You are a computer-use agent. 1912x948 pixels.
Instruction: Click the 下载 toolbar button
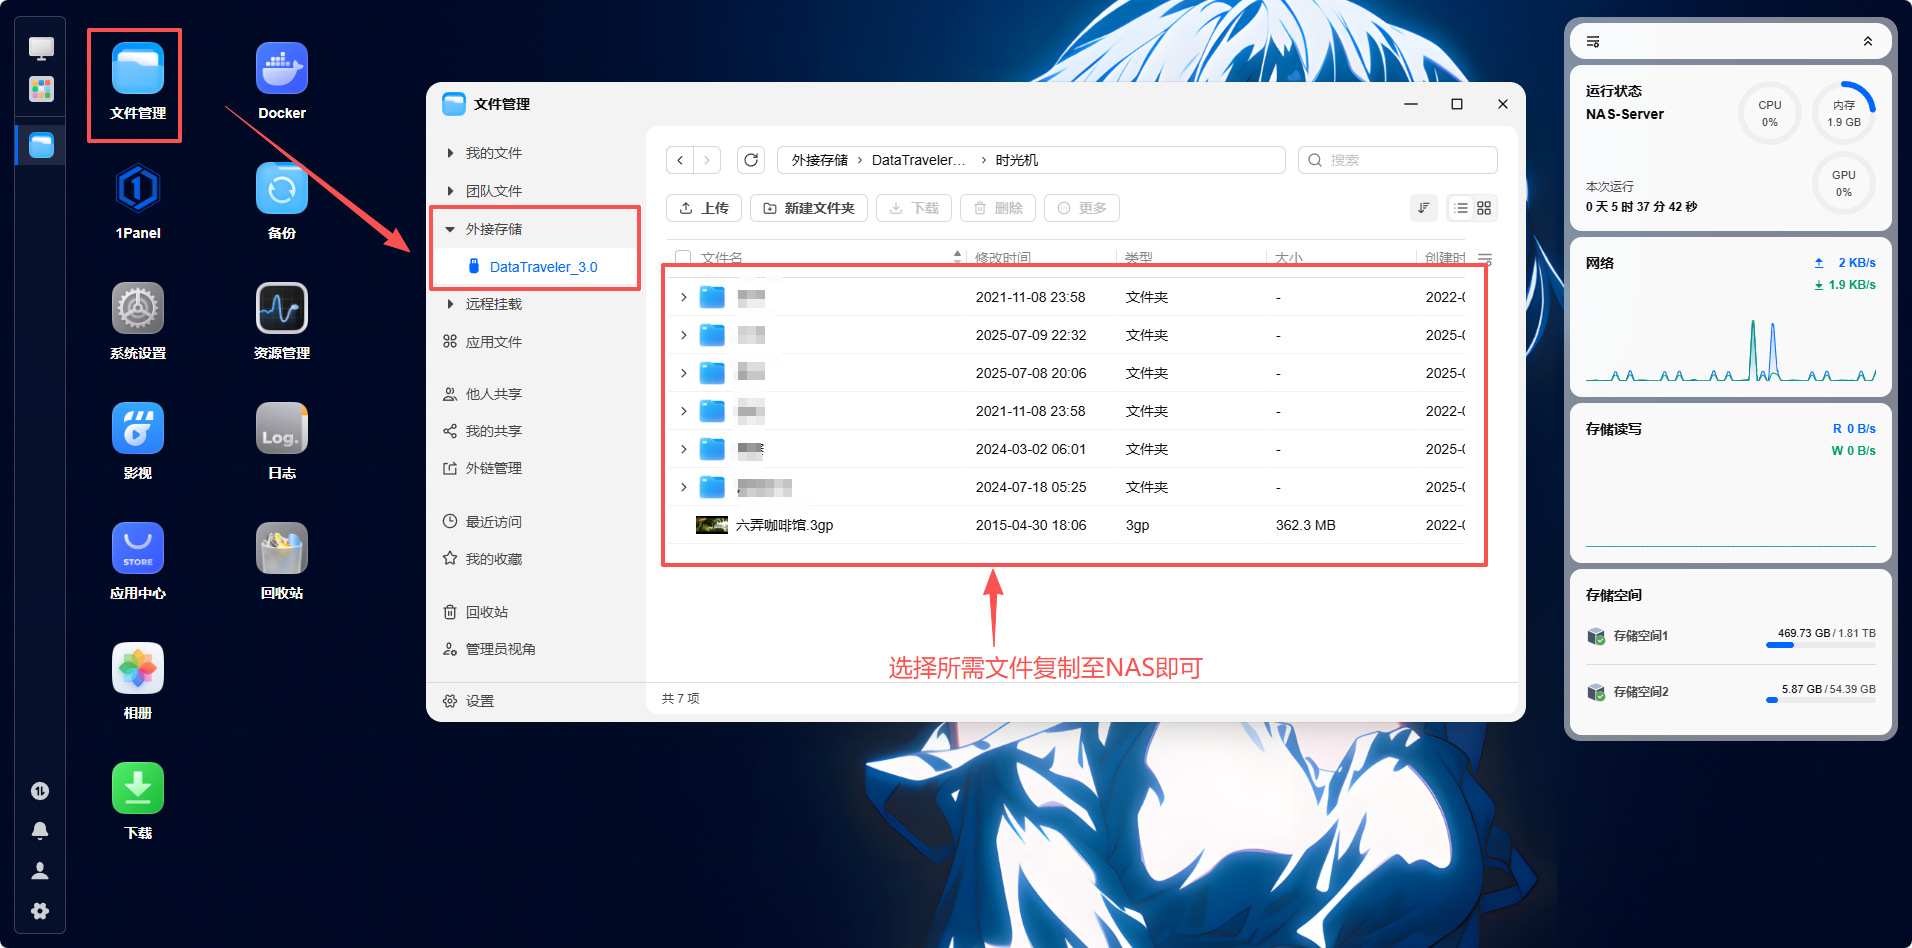(x=914, y=208)
